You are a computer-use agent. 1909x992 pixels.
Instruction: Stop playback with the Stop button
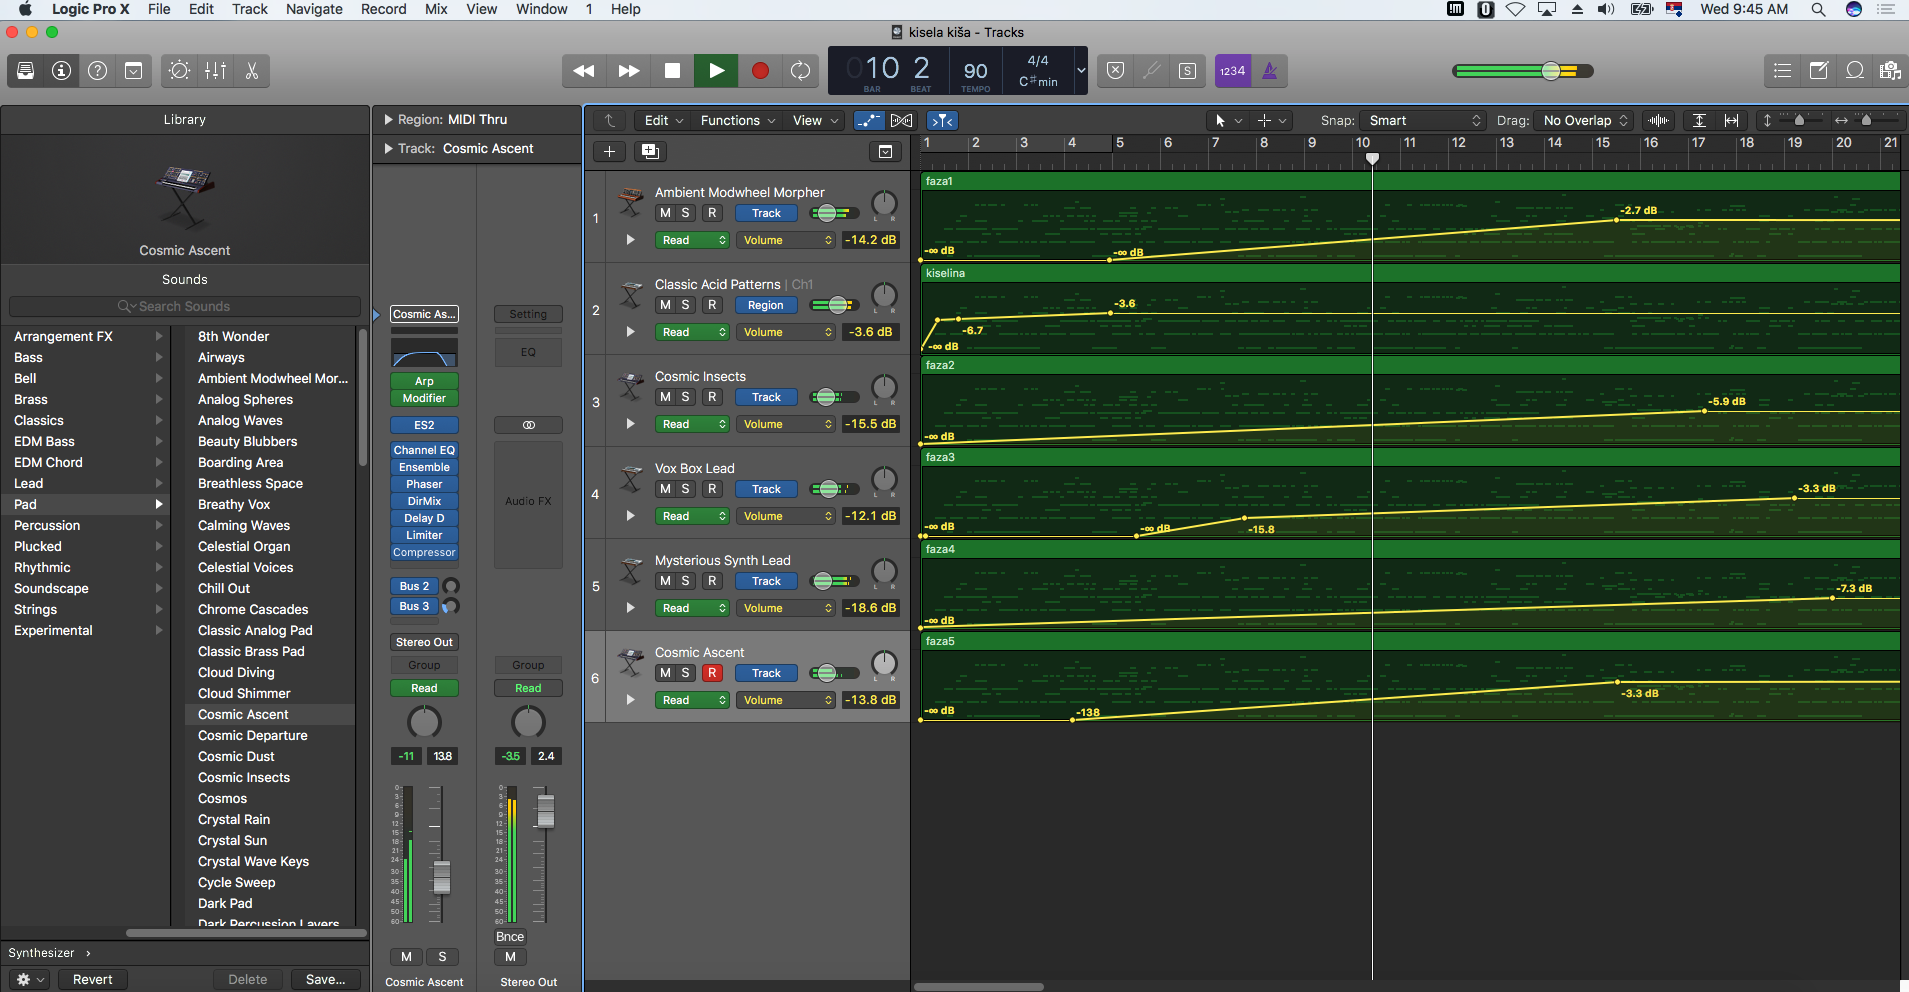(673, 71)
